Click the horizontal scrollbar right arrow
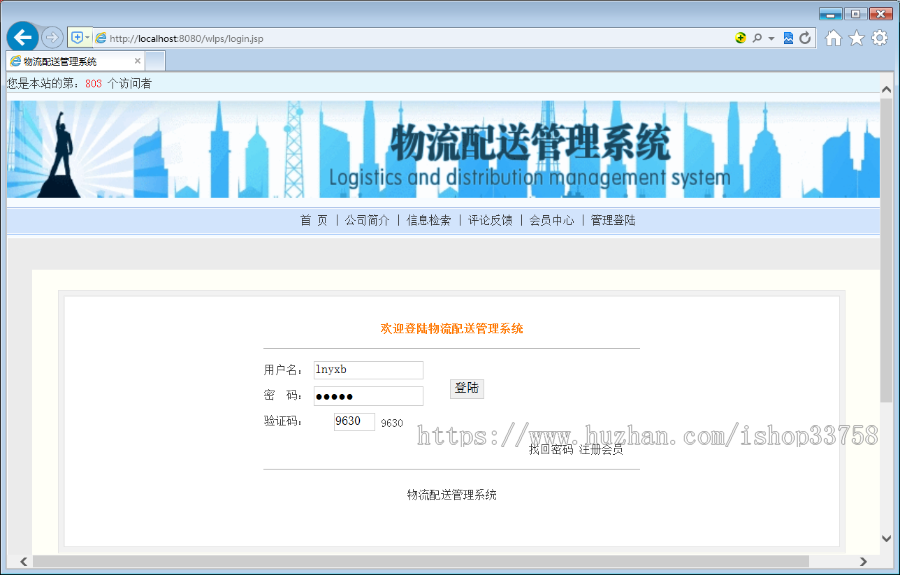The height and width of the screenshot is (575, 900). pos(863,561)
